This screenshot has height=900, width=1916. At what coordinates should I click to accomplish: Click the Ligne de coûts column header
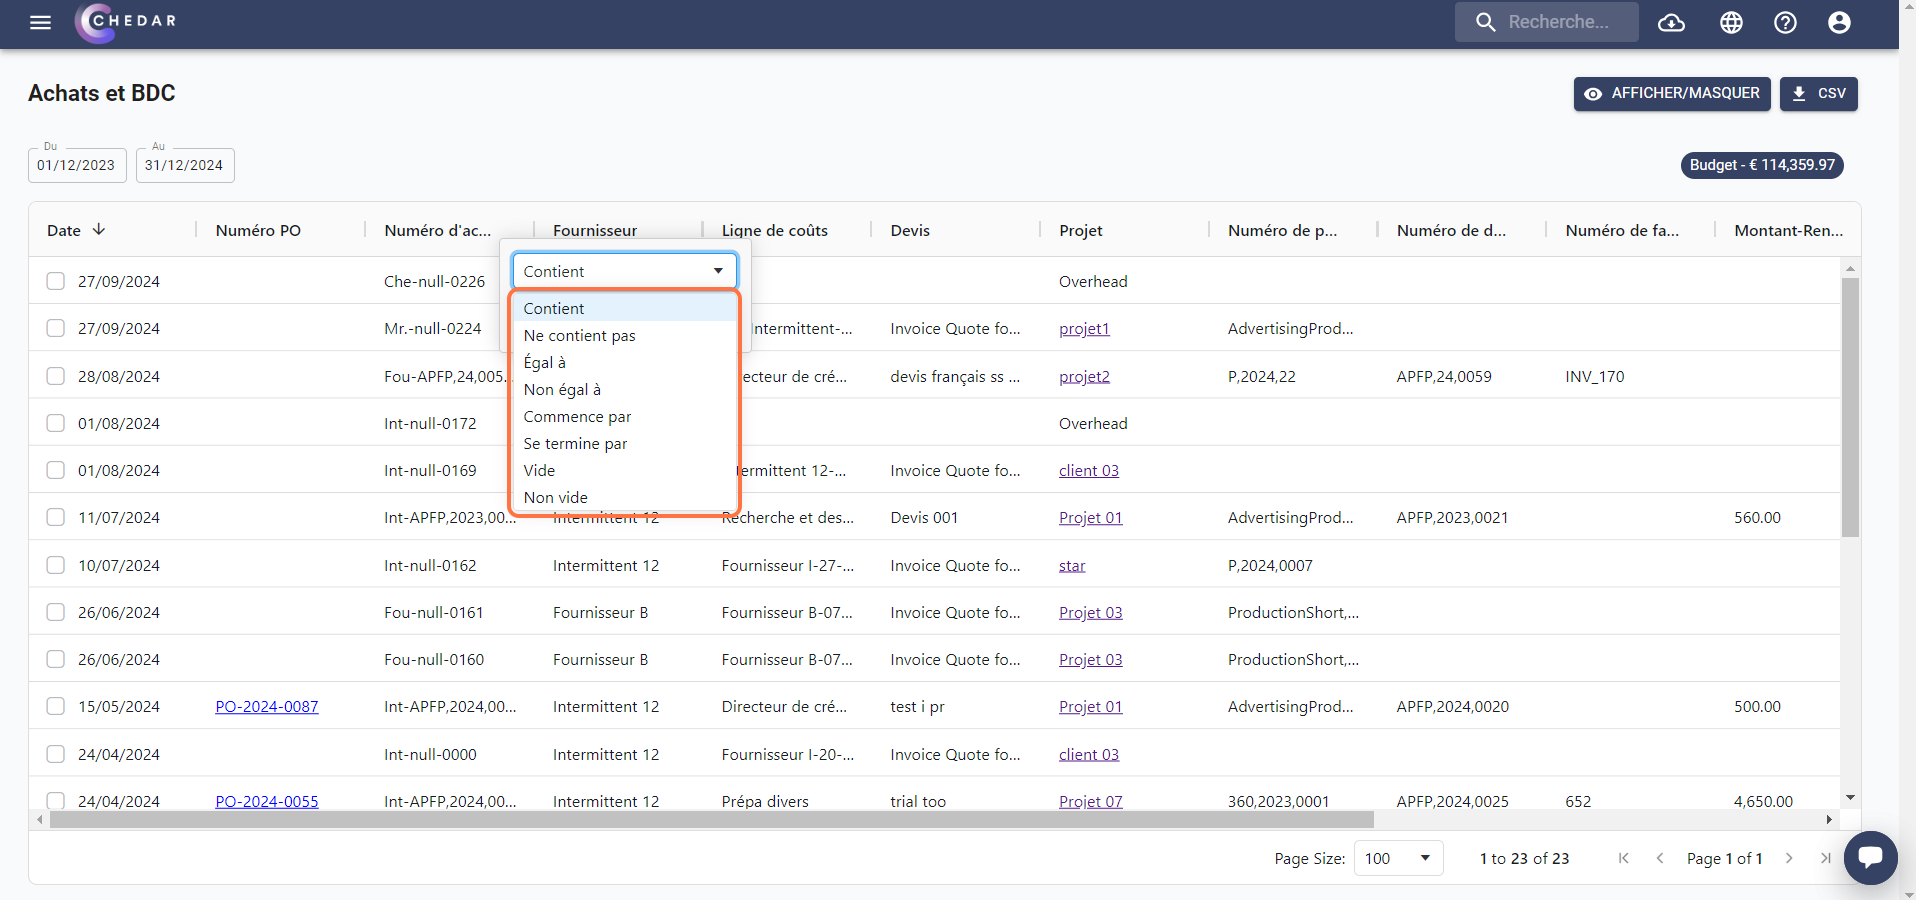tap(775, 230)
